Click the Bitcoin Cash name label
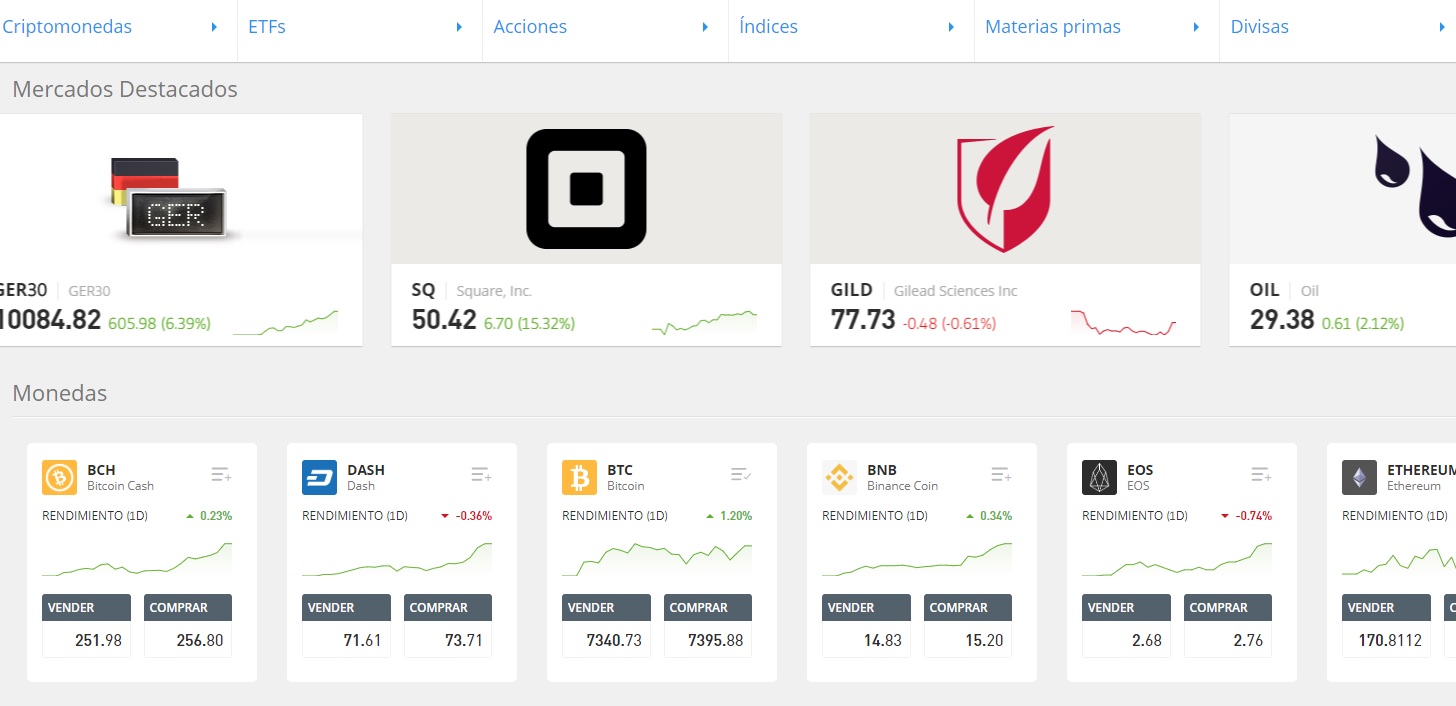This screenshot has height=706, width=1456. coord(120,486)
